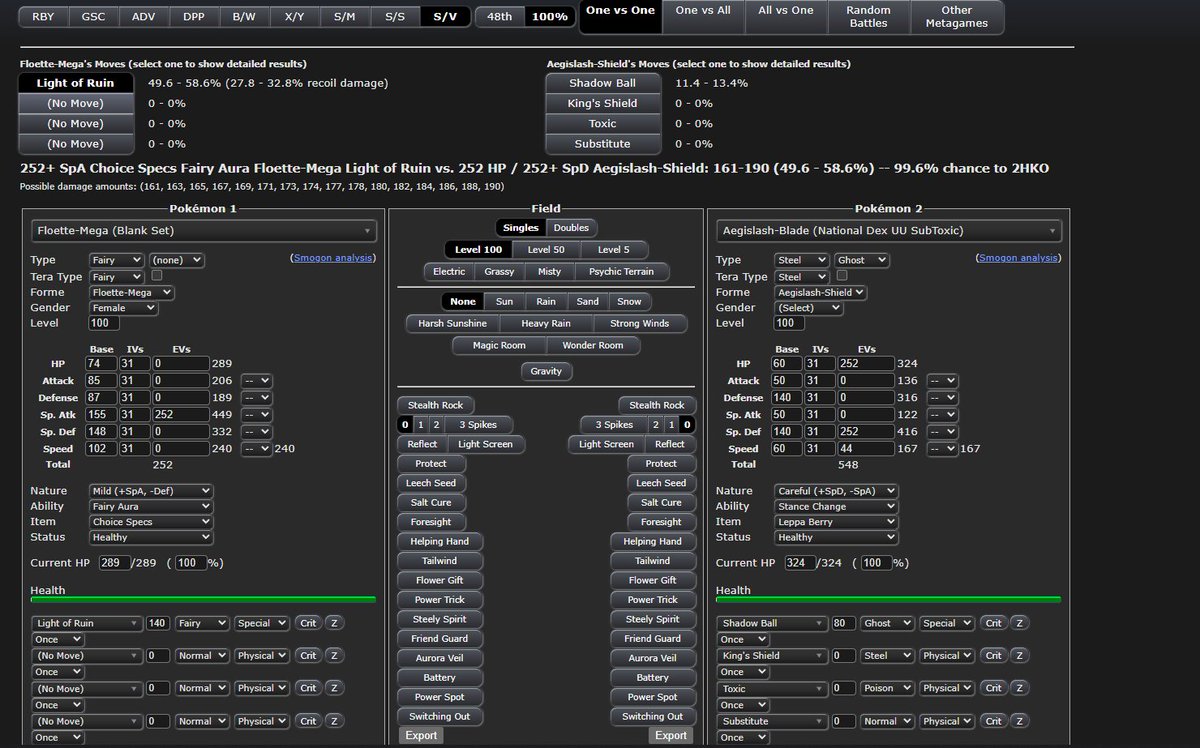Activate Strong Winds weather

point(640,324)
